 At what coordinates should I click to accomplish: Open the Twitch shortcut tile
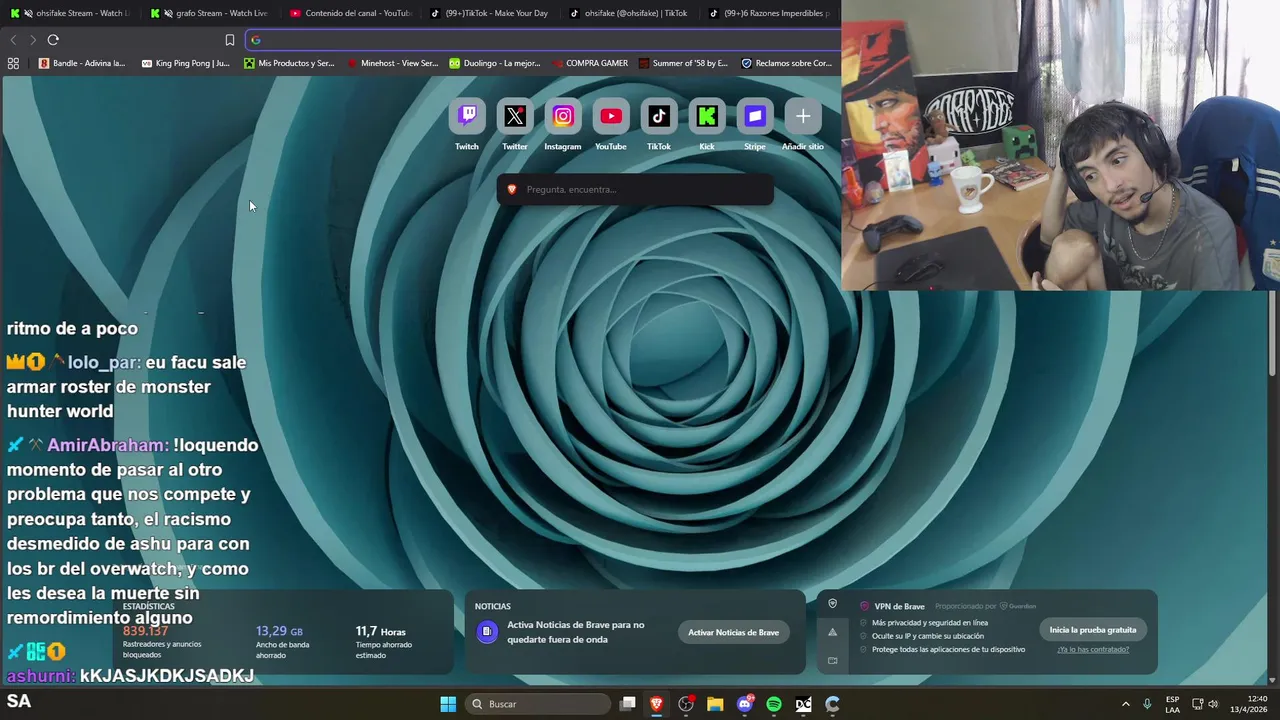point(467,117)
